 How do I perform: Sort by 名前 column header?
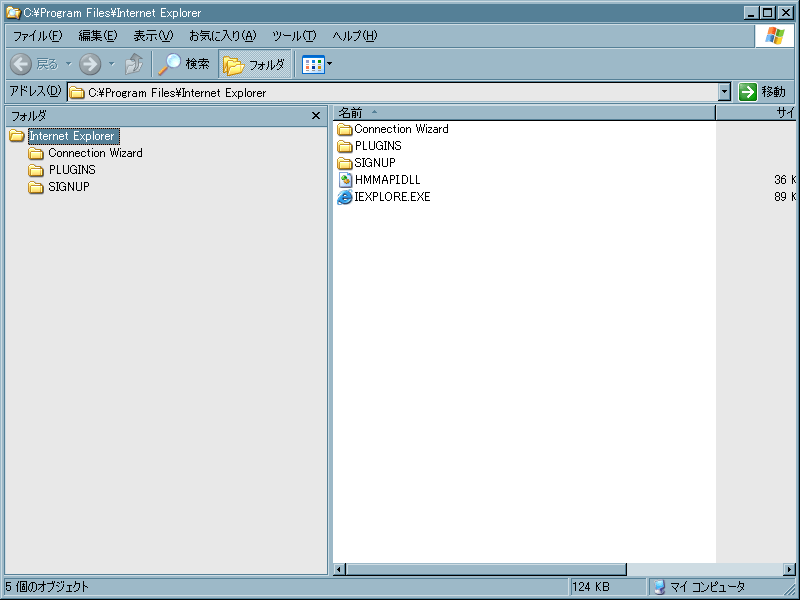click(524, 113)
